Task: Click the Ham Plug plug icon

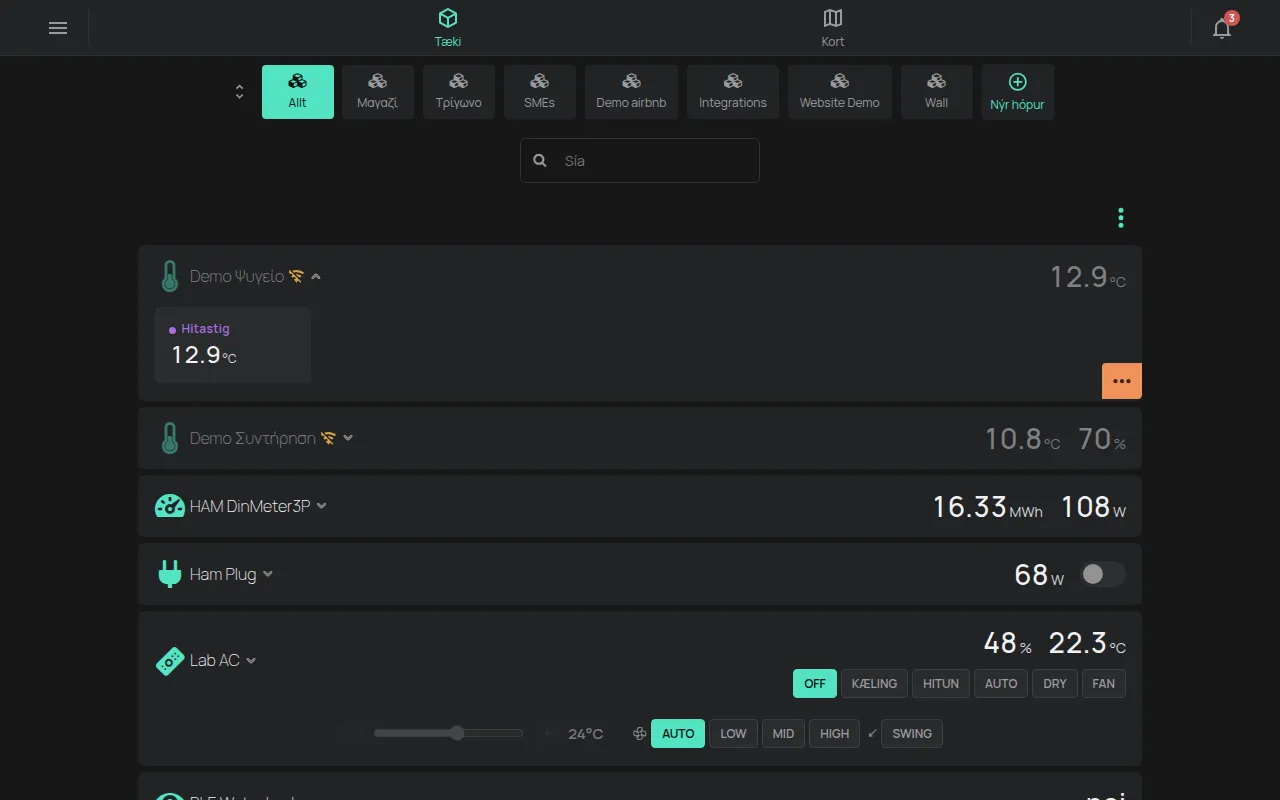Action: 170,574
